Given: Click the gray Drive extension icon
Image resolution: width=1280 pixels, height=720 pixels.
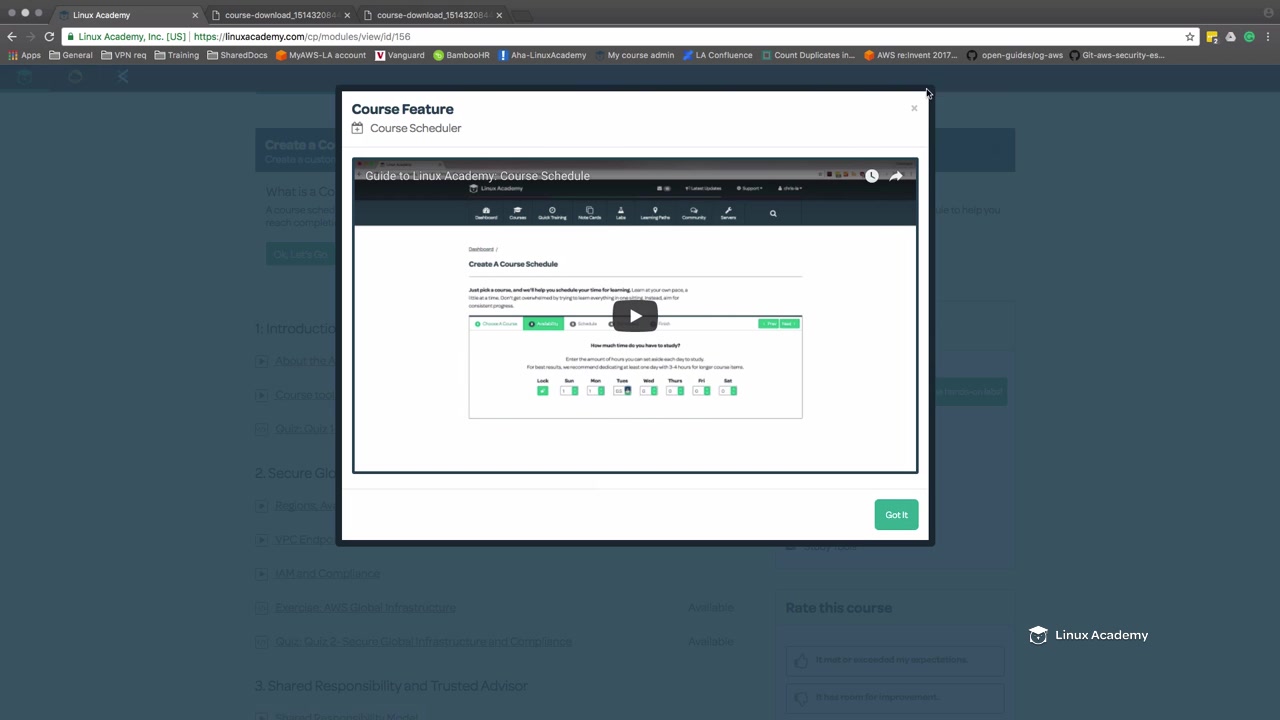Looking at the screenshot, I should pos(1231,36).
